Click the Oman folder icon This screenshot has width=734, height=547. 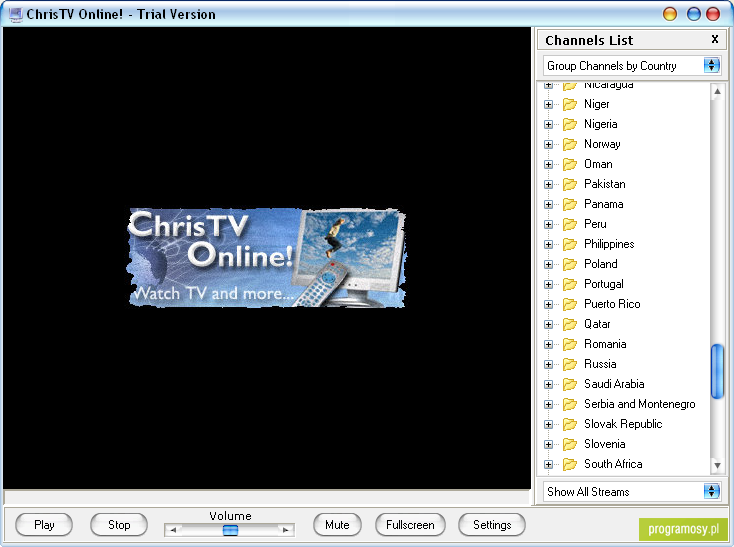point(570,164)
